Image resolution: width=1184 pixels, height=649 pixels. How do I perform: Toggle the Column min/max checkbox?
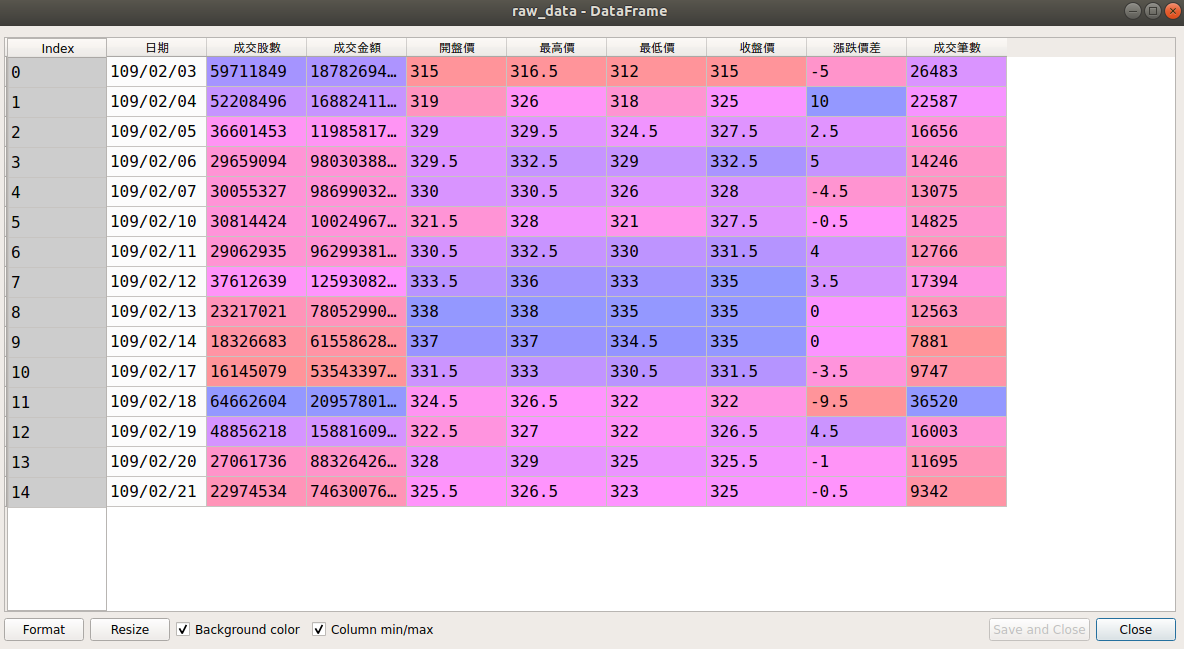click(x=319, y=629)
